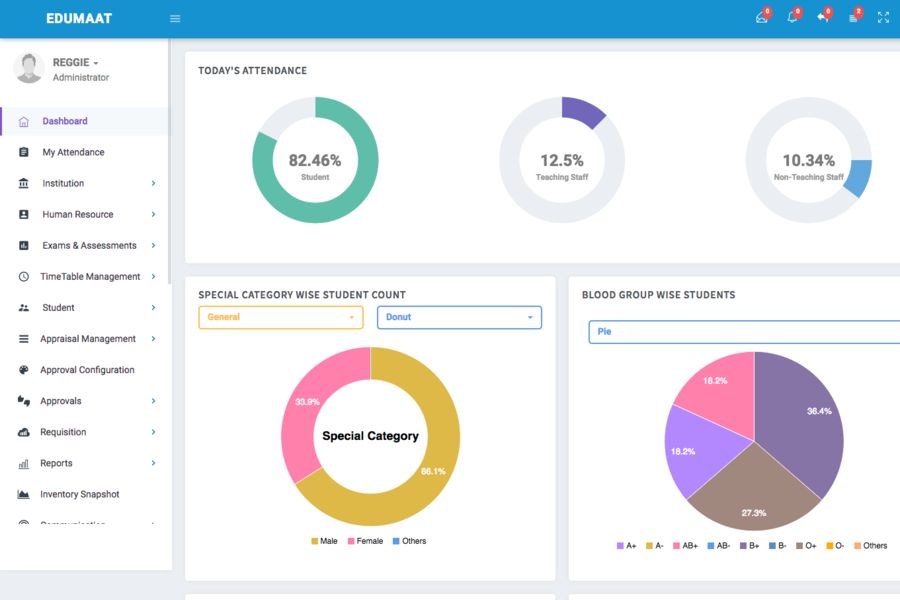The height and width of the screenshot is (600, 900).
Task: Click Others swatch in blood group legend
Action: [x=858, y=545]
